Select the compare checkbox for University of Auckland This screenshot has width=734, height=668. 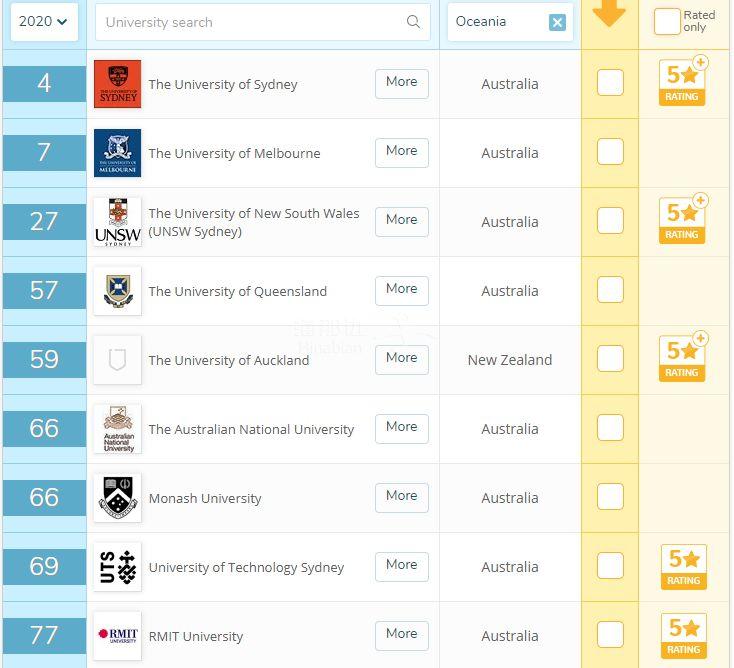[x=610, y=359]
